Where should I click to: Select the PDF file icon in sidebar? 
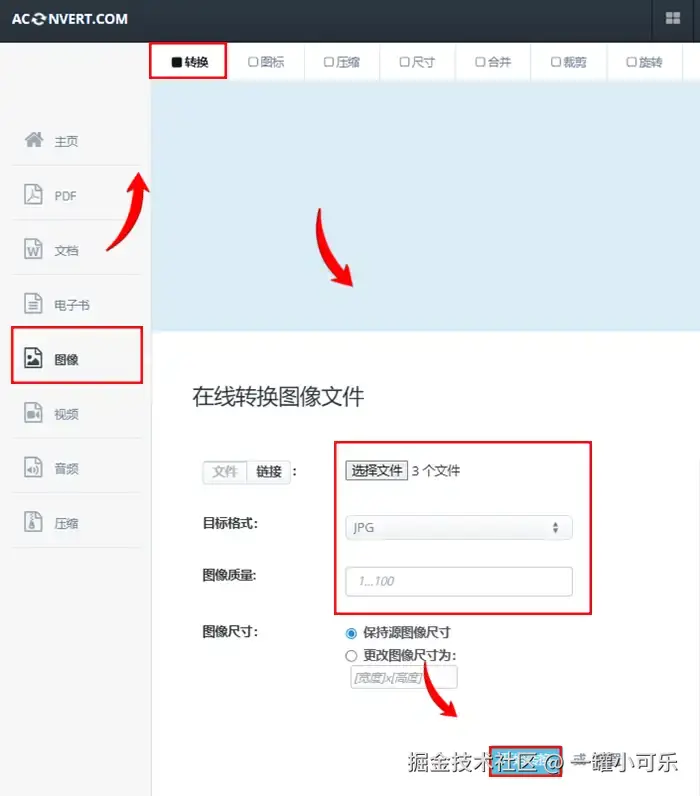click(34, 194)
